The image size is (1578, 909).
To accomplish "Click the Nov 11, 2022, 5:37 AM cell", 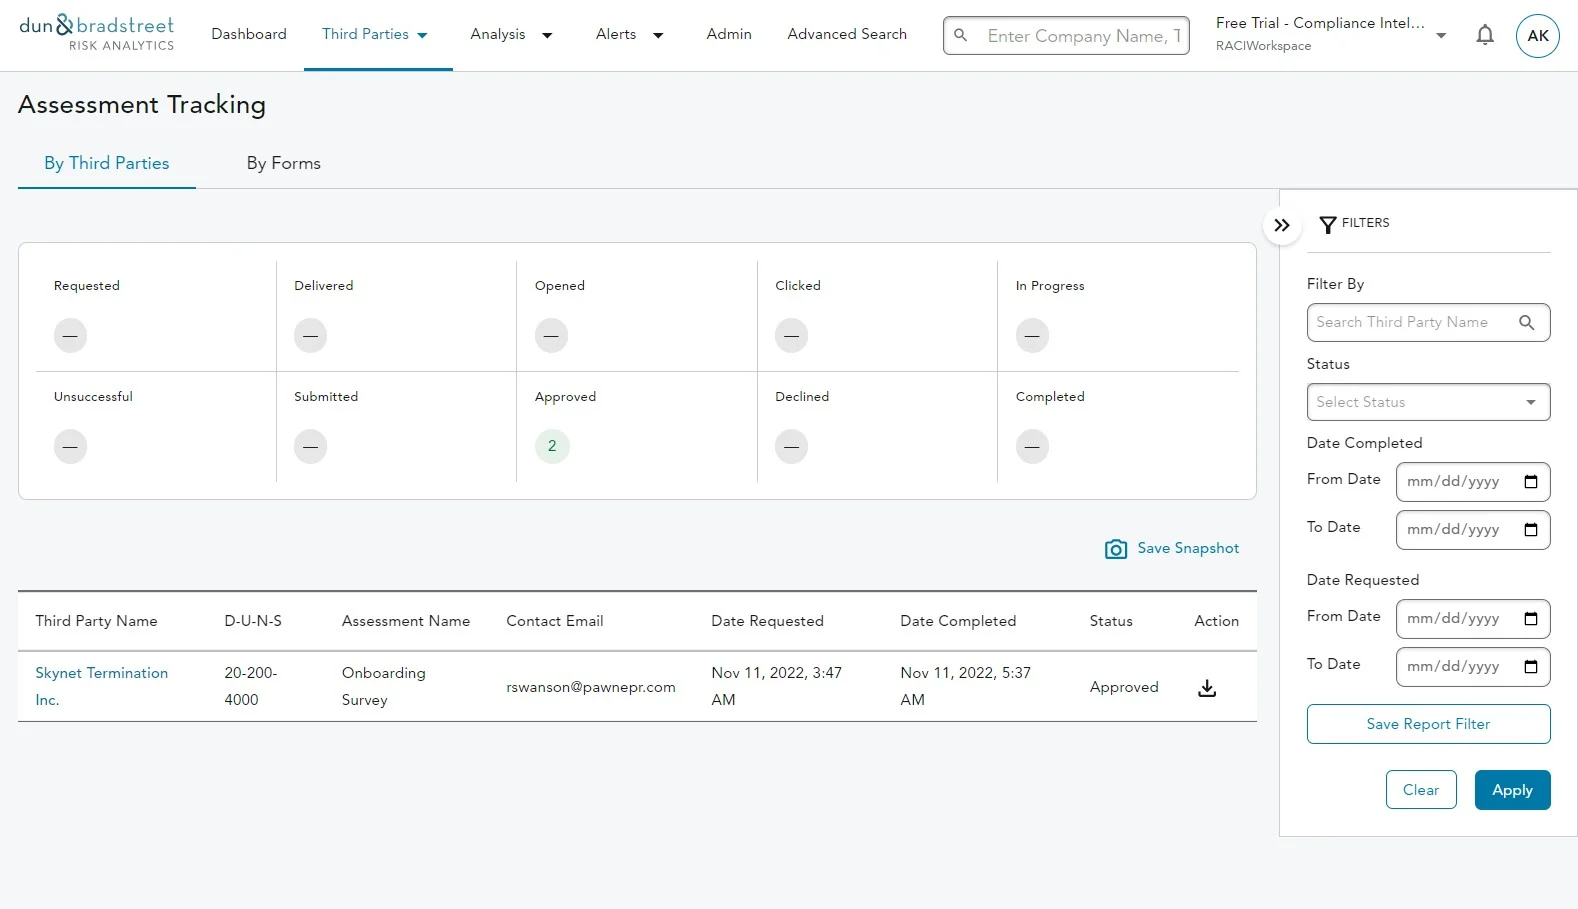I will click(x=966, y=686).
